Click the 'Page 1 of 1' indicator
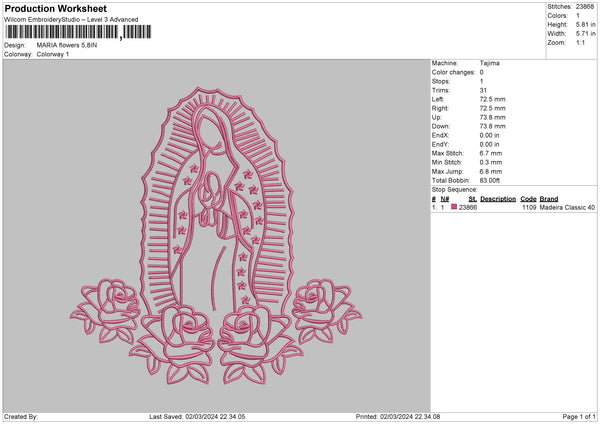This screenshot has width=600, height=424. [x=579, y=416]
